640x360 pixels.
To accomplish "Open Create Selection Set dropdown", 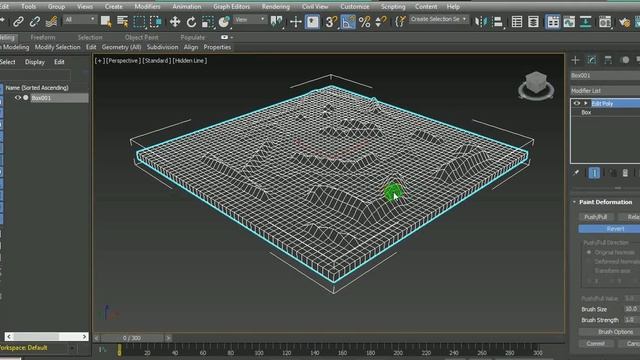I will [438, 19].
